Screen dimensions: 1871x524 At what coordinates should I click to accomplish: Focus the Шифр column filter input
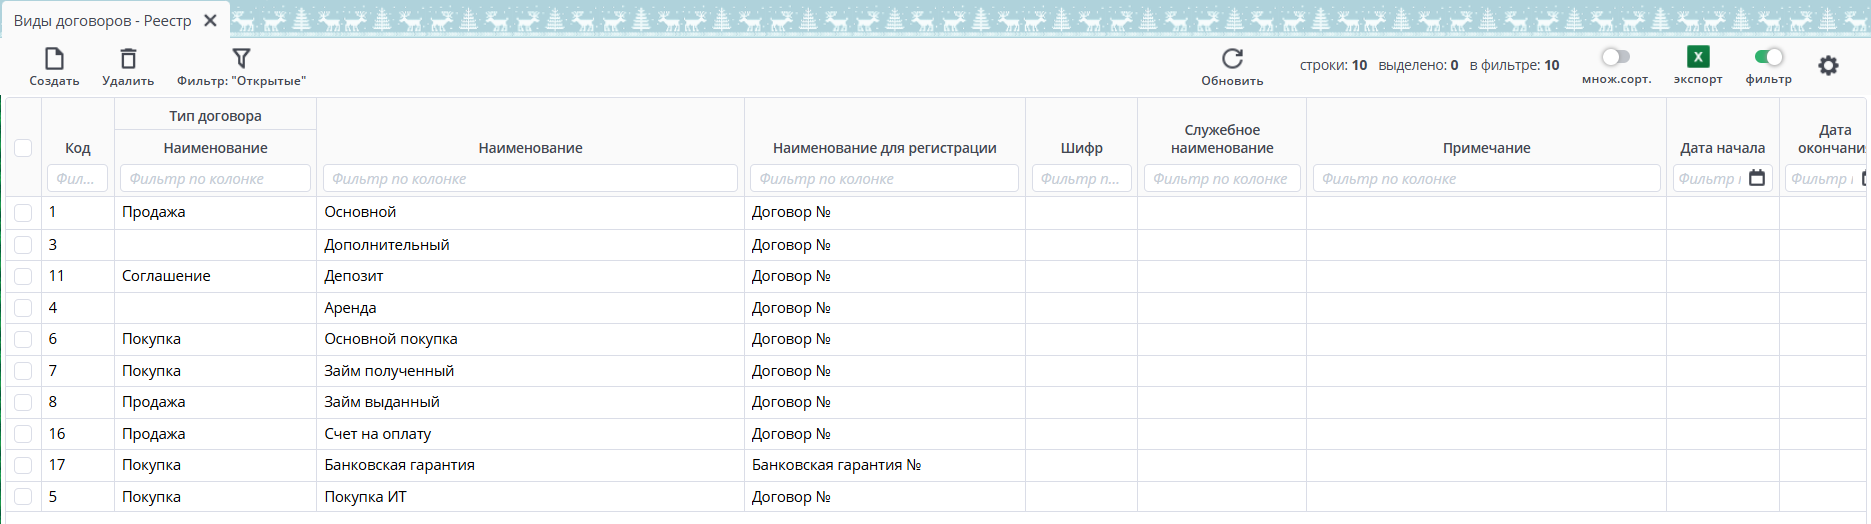tap(1081, 178)
